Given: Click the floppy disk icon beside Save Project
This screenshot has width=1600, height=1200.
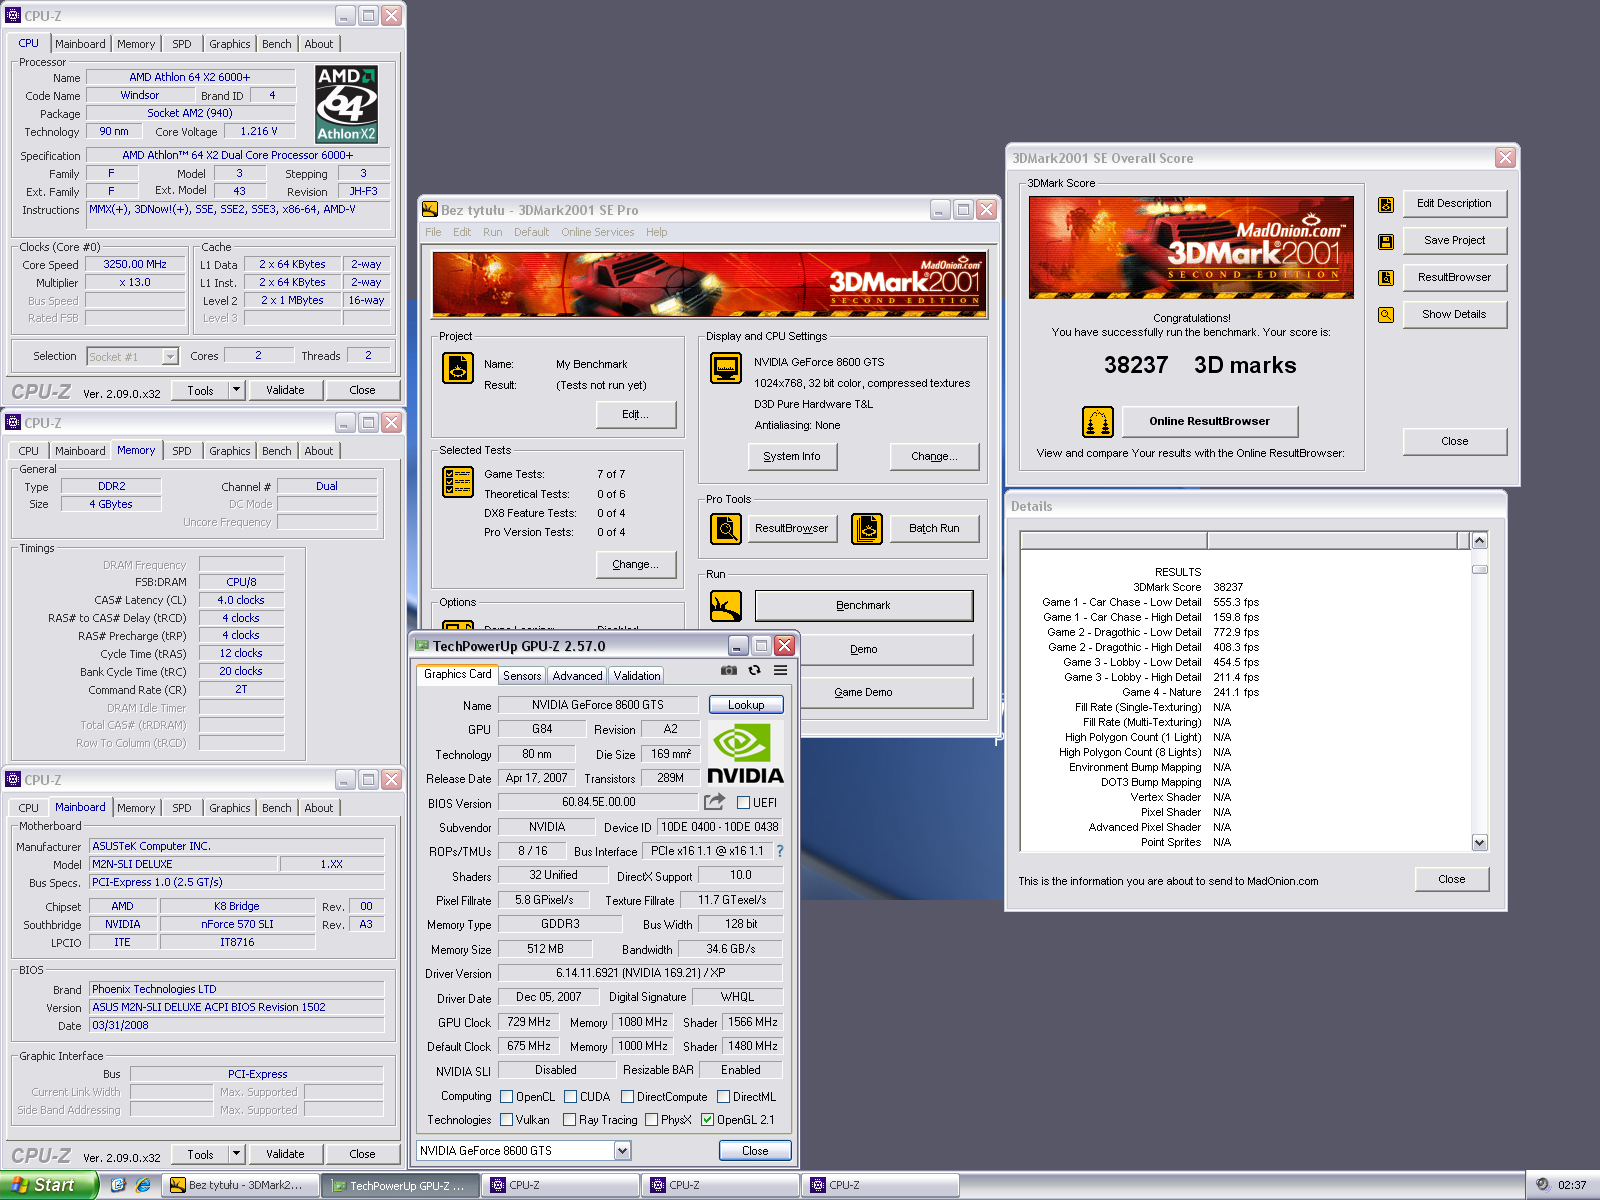Looking at the screenshot, I should point(1386,241).
